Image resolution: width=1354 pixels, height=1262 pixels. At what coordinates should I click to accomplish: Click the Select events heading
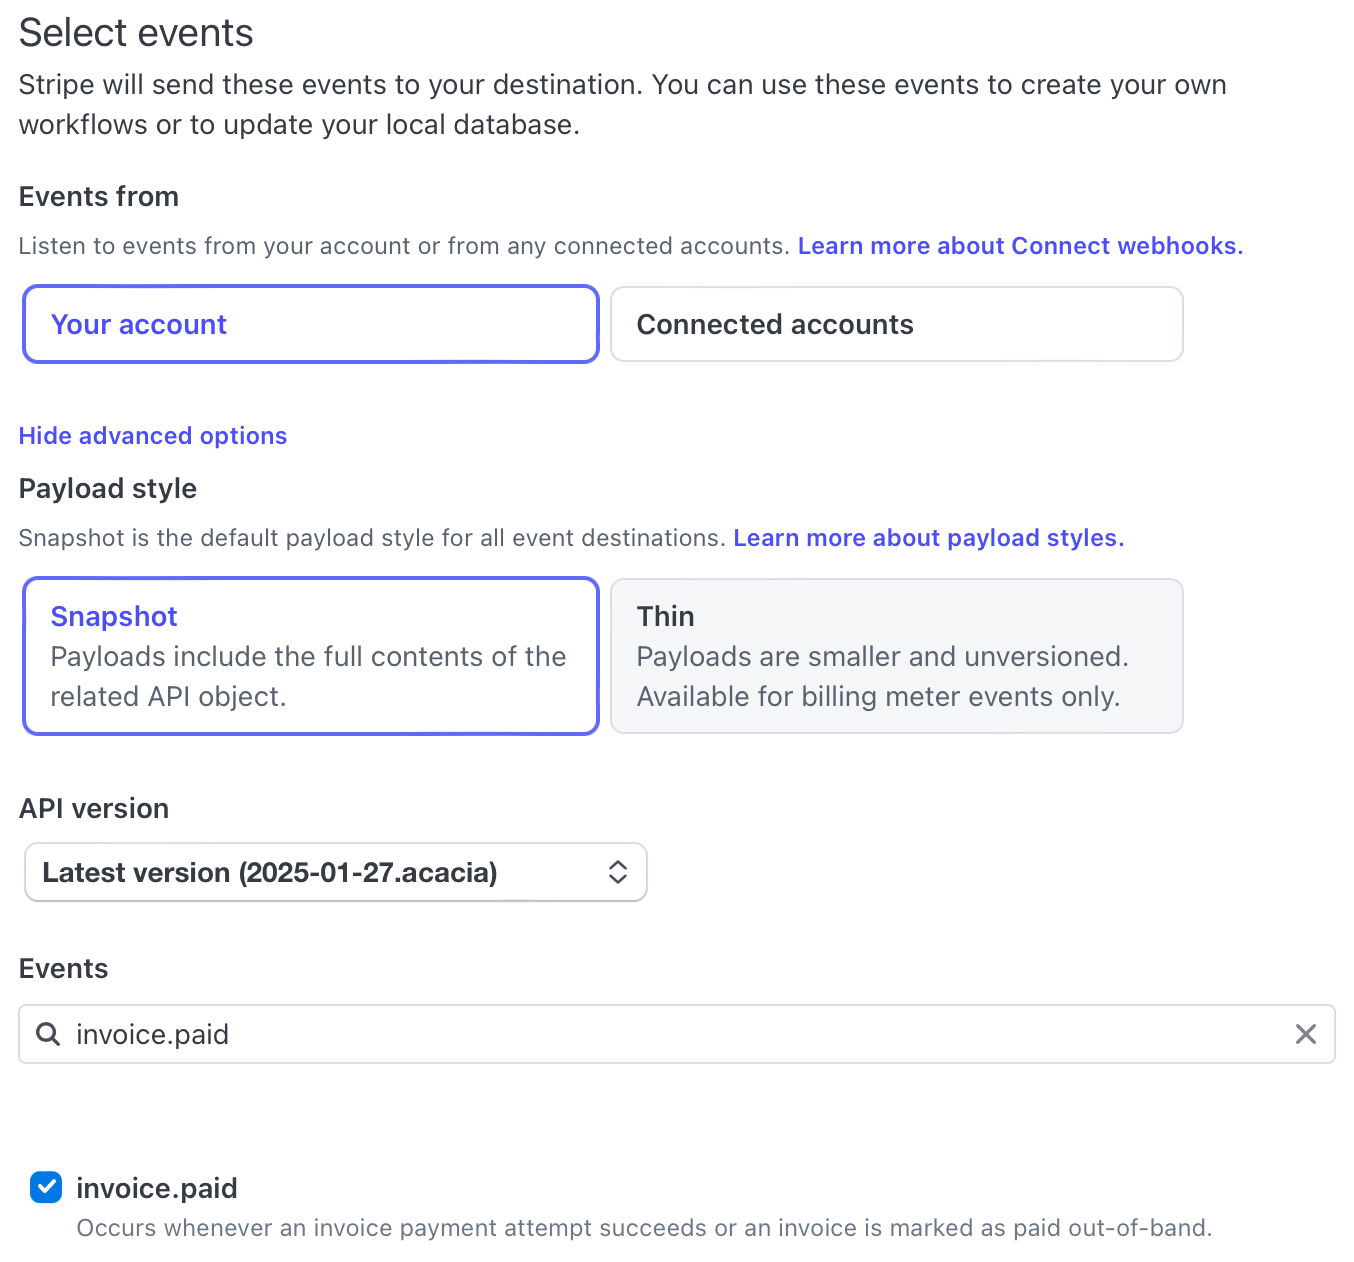(136, 33)
